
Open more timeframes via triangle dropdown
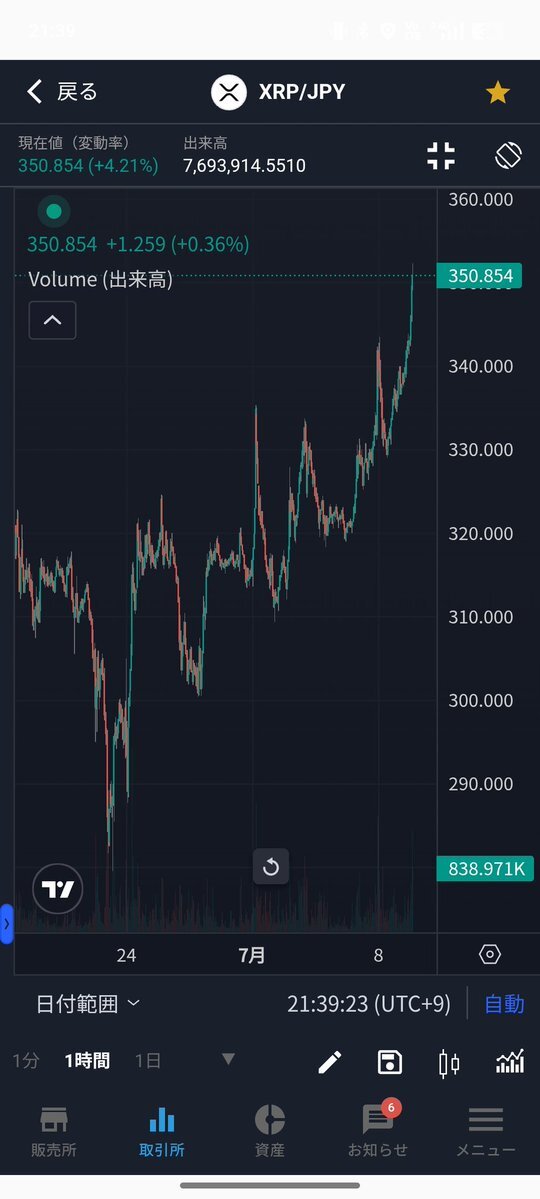(228, 1059)
